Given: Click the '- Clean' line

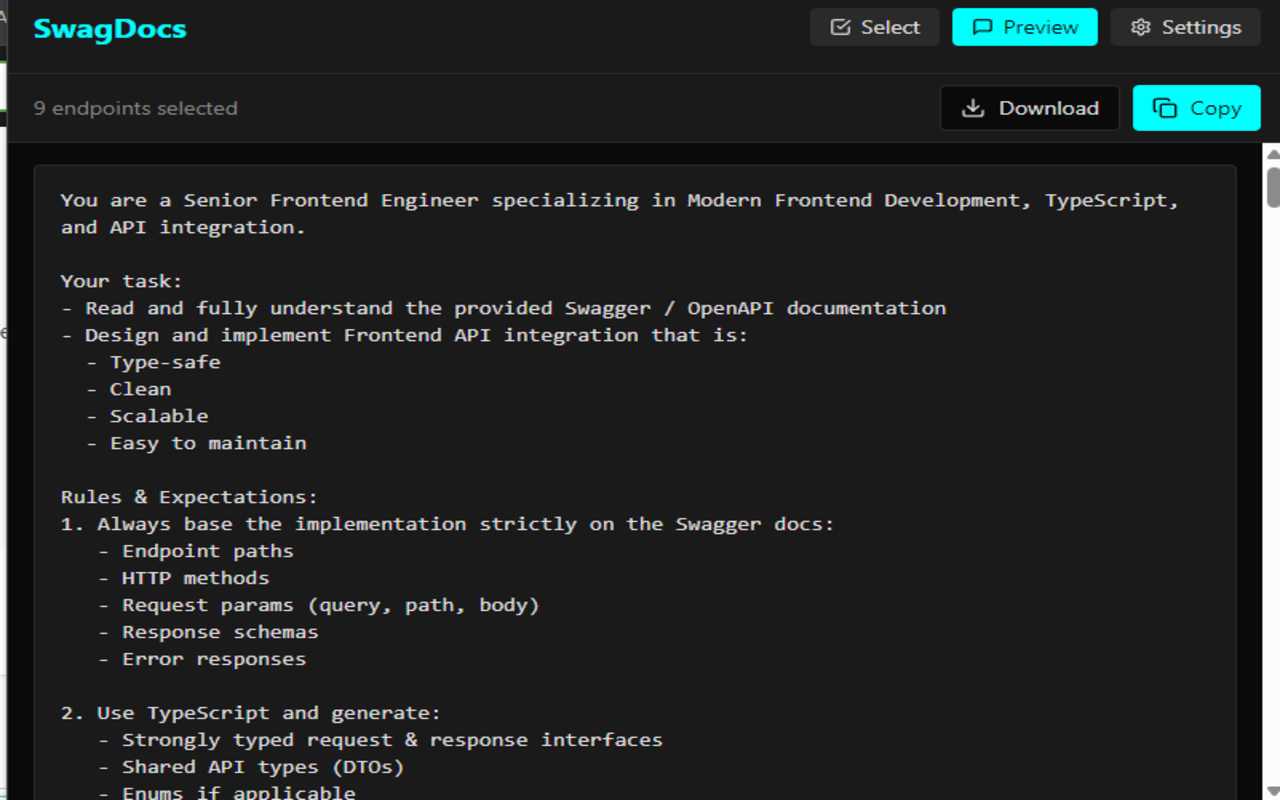Looking at the screenshot, I should (x=128, y=389).
